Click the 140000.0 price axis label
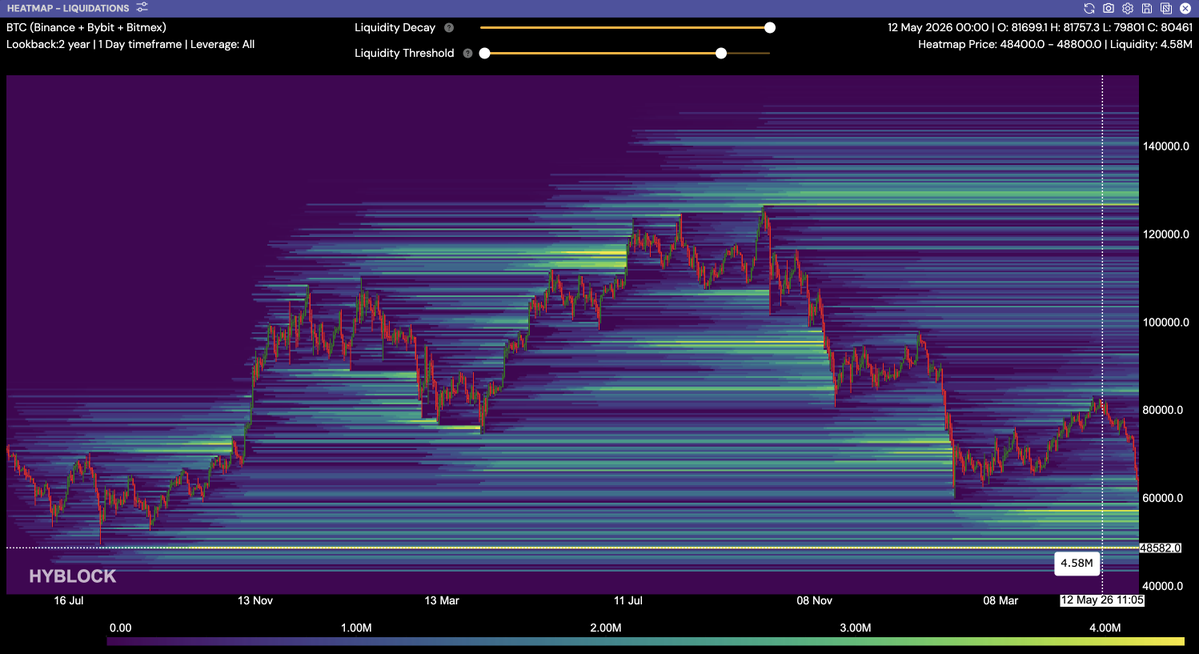Image resolution: width=1199 pixels, height=654 pixels. pyautogui.click(x=1166, y=146)
